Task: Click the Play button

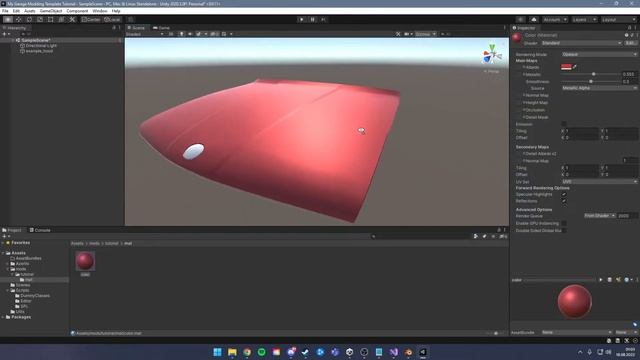Action: coord(302,19)
